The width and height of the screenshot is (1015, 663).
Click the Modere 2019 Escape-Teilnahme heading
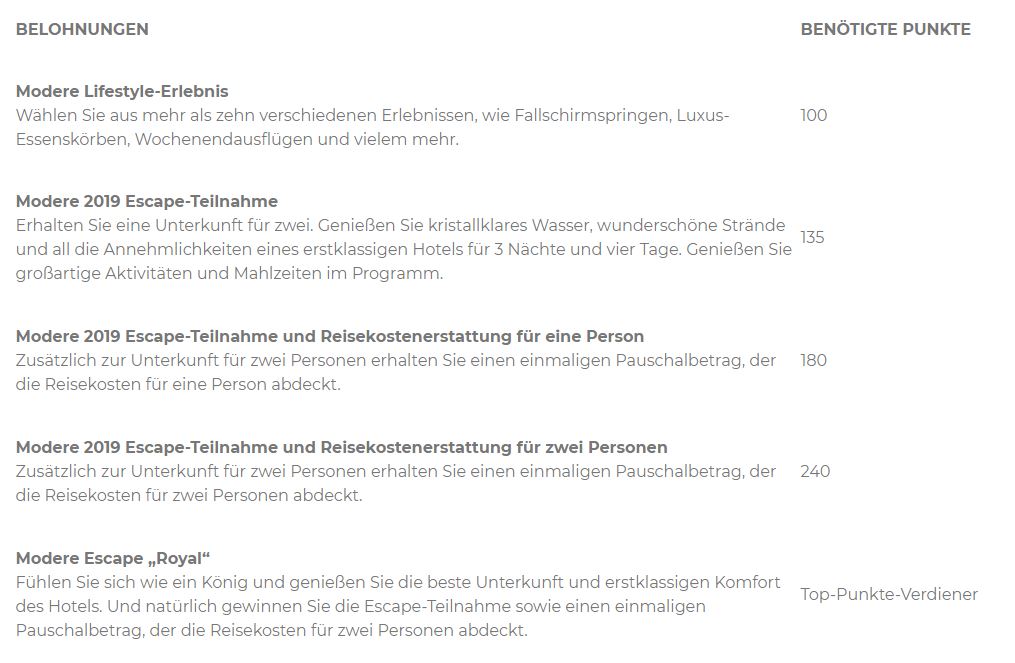pos(147,201)
